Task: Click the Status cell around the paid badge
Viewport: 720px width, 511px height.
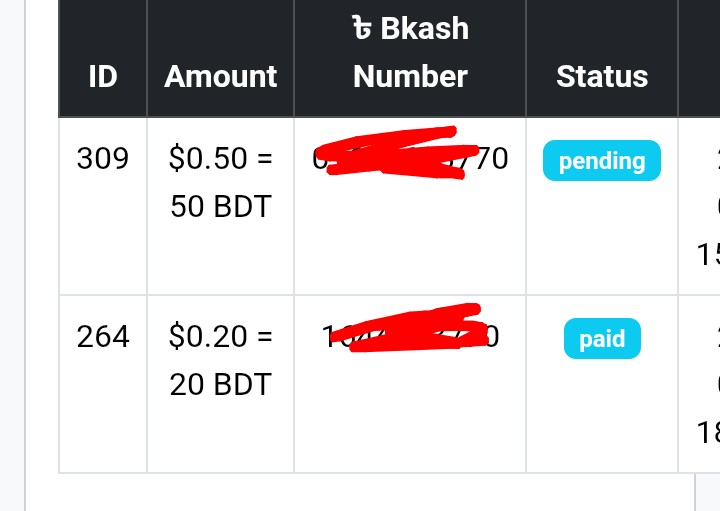Action: click(602, 384)
